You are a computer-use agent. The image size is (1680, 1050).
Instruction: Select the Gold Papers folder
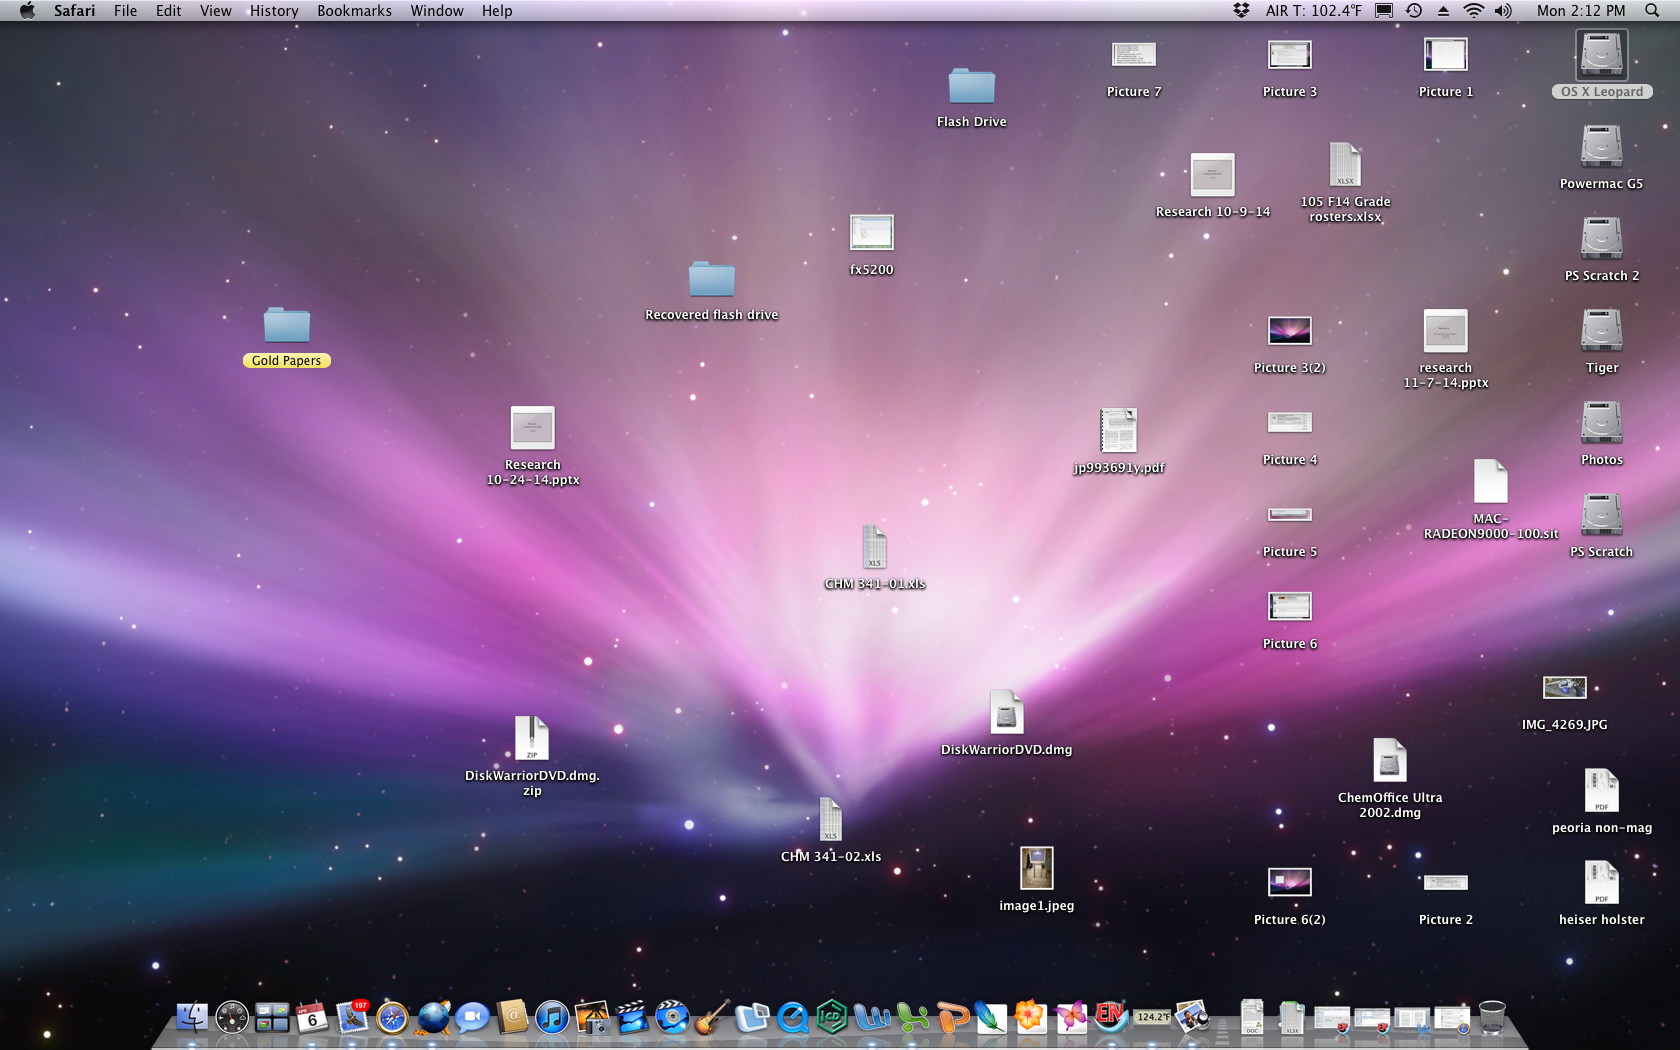pos(287,326)
